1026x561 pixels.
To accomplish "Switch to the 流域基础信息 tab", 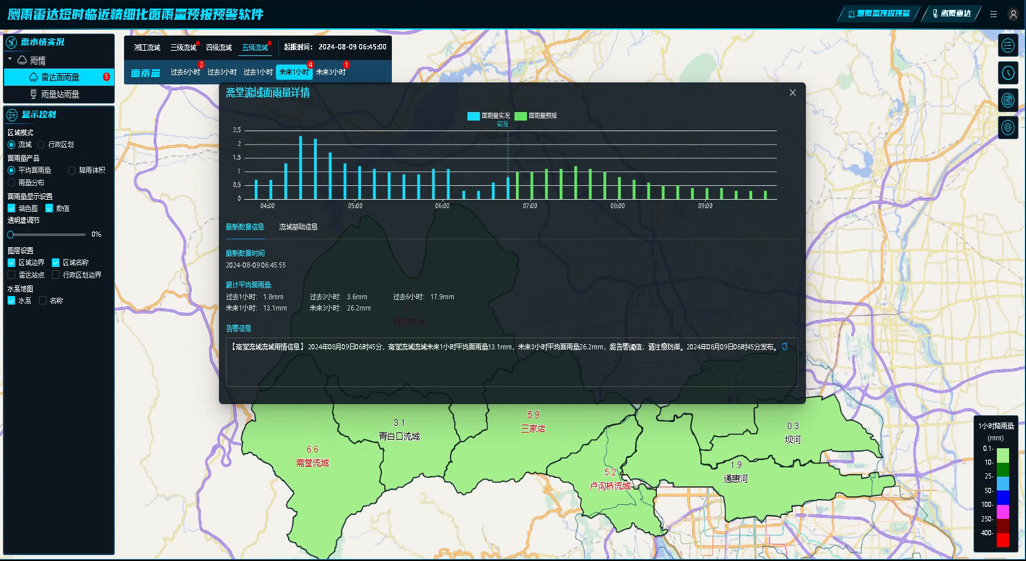I will point(298,227).
